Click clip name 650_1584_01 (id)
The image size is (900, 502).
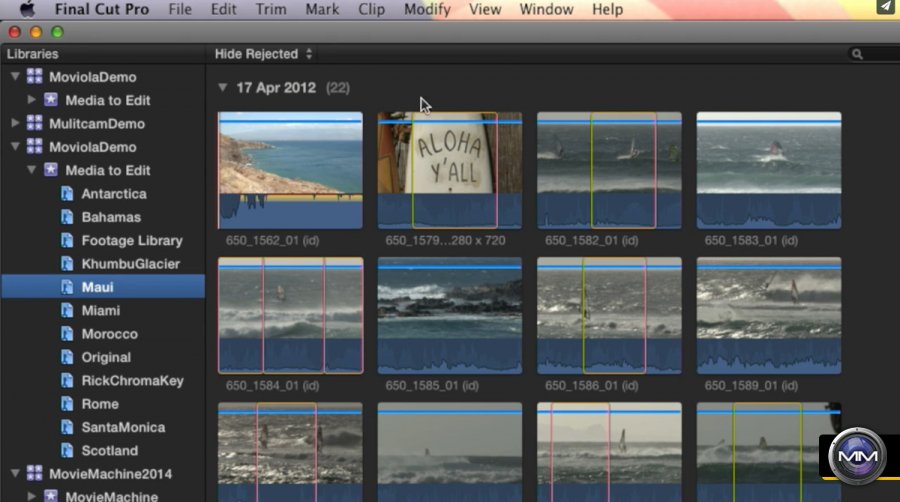pyautogui.click(x=272, y=386)
